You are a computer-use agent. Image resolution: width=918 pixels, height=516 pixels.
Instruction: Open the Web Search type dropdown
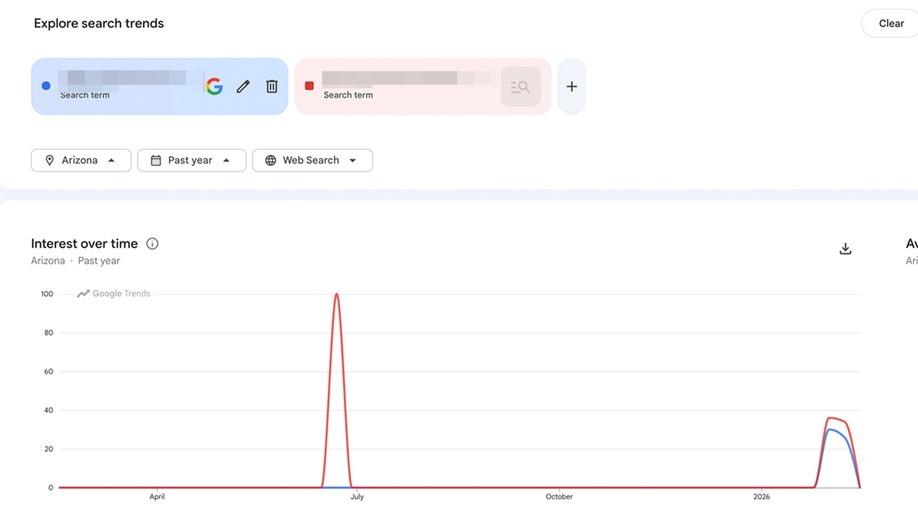tap(312, 160)
